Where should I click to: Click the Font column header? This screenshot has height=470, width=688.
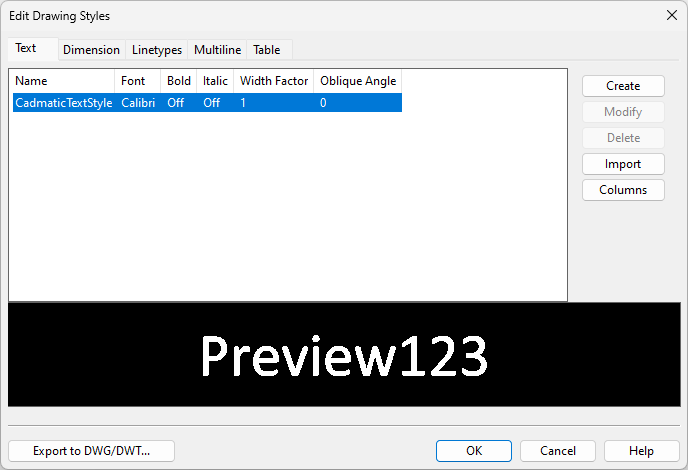coord(137,81)
